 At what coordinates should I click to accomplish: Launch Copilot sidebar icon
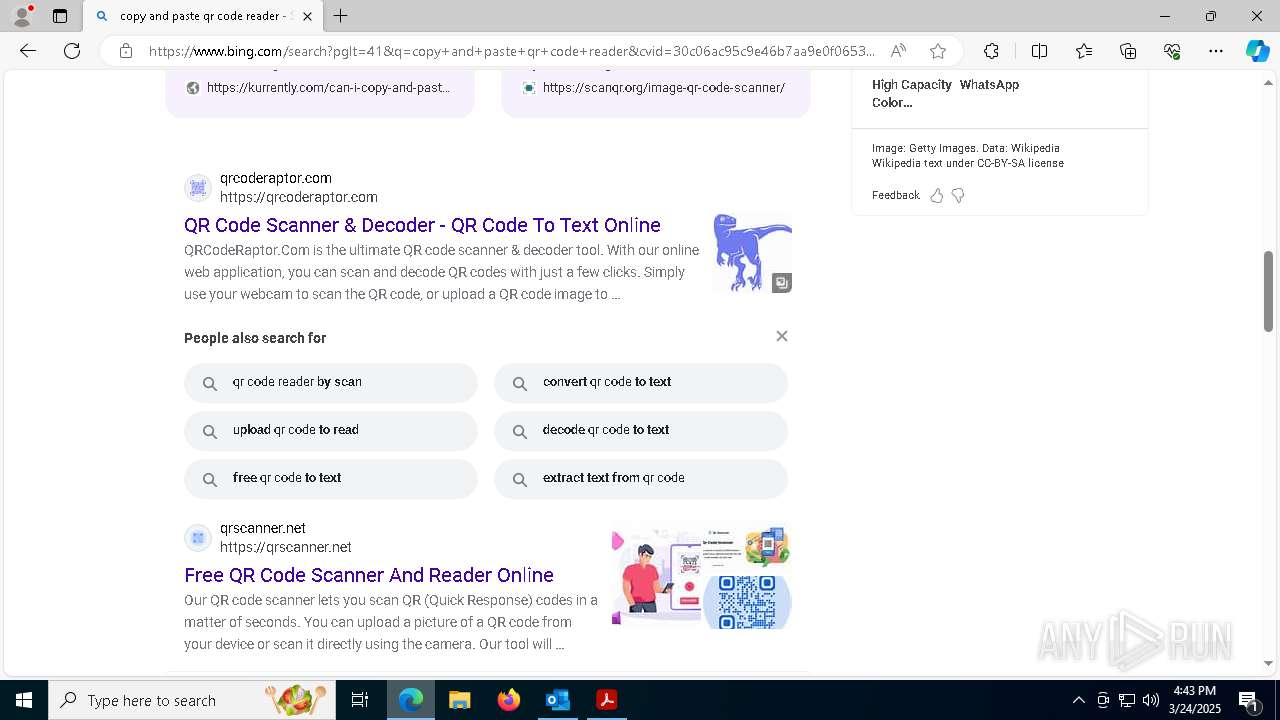[x=1257, y=51]
